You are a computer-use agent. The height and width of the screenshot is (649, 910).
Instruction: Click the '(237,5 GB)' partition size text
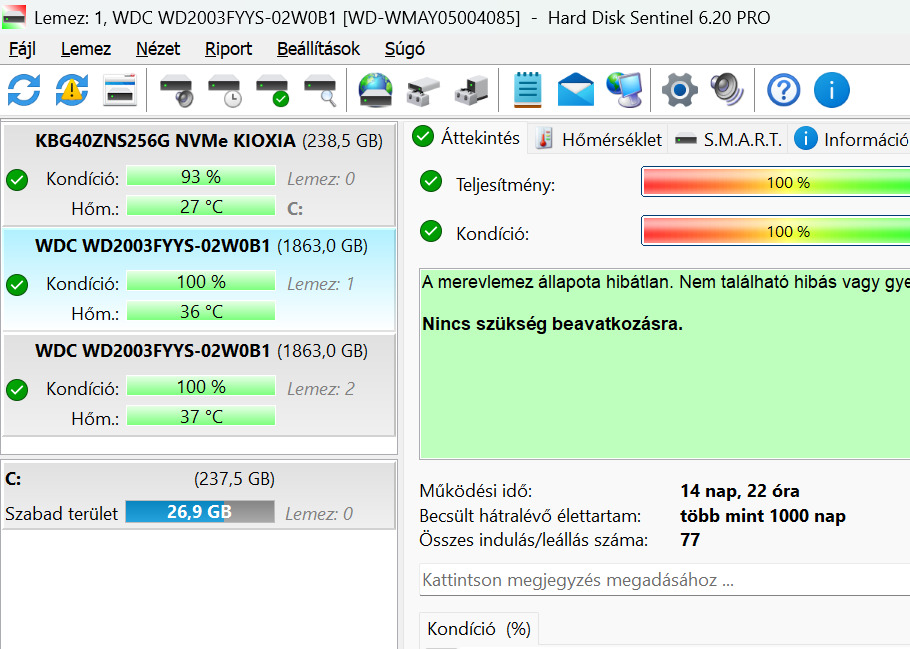234,478
